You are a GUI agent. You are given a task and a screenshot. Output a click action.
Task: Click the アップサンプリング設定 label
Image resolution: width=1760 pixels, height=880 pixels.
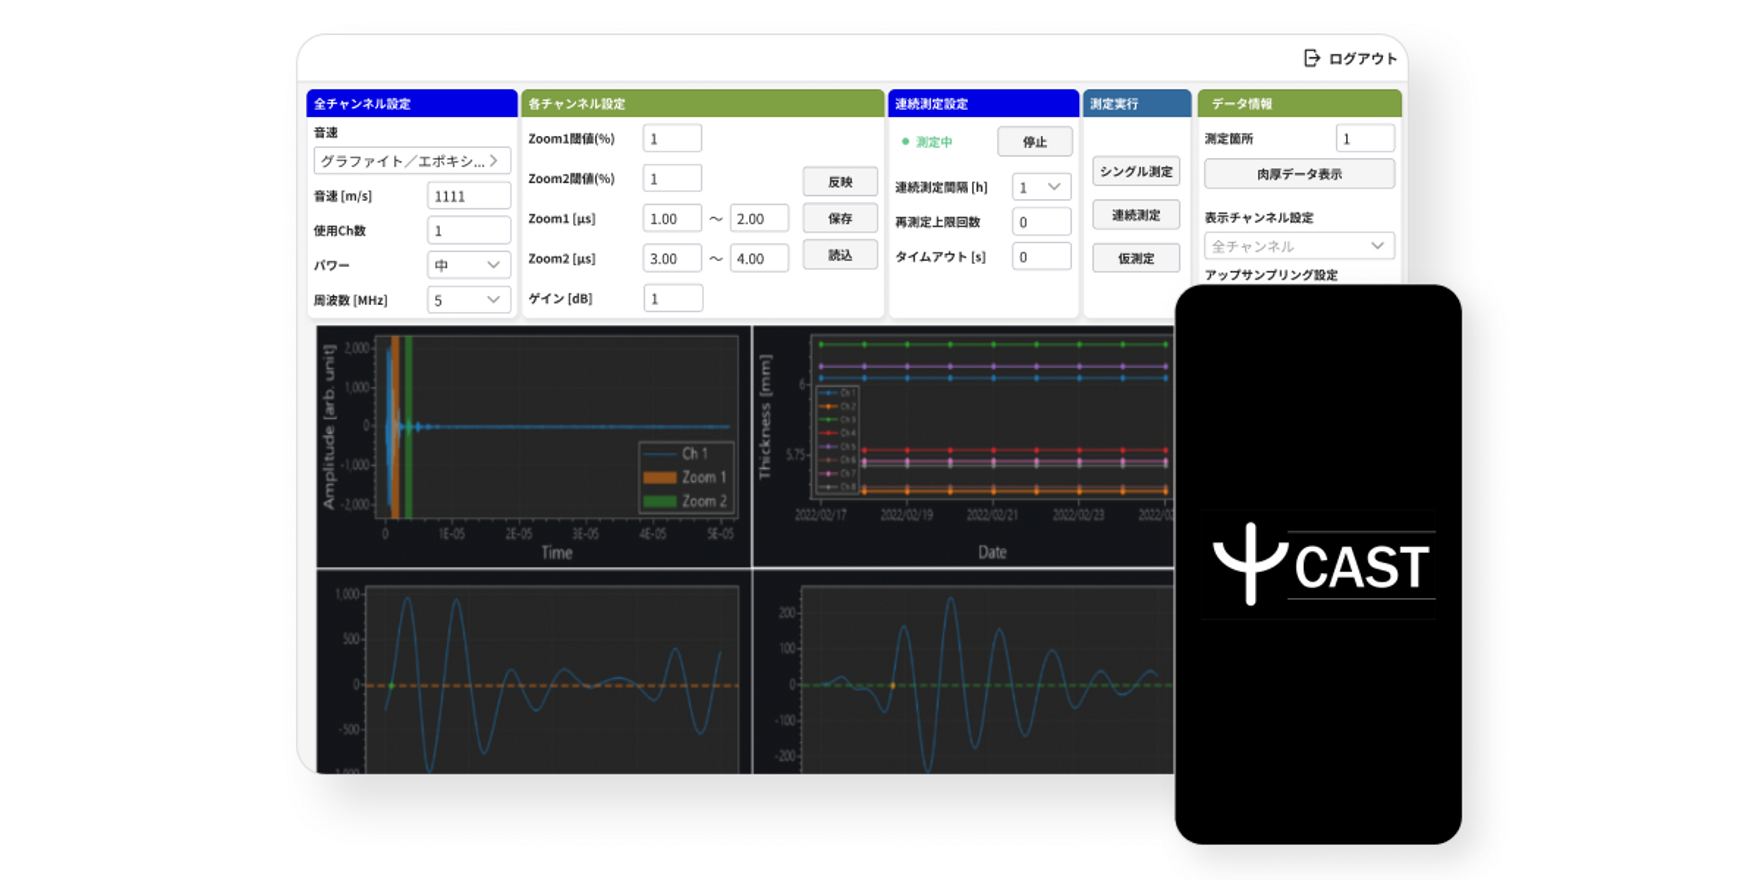click(x=1271, y=275)
